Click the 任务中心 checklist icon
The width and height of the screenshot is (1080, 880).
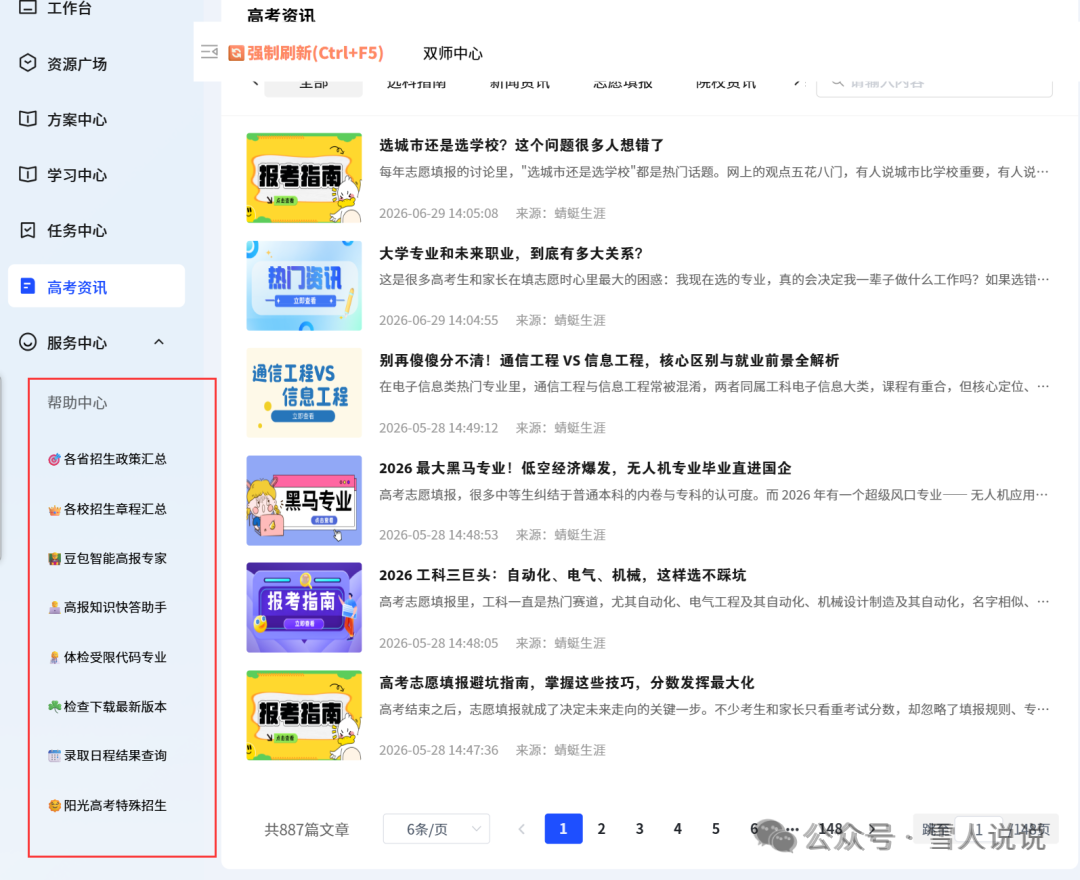point(28,230)
